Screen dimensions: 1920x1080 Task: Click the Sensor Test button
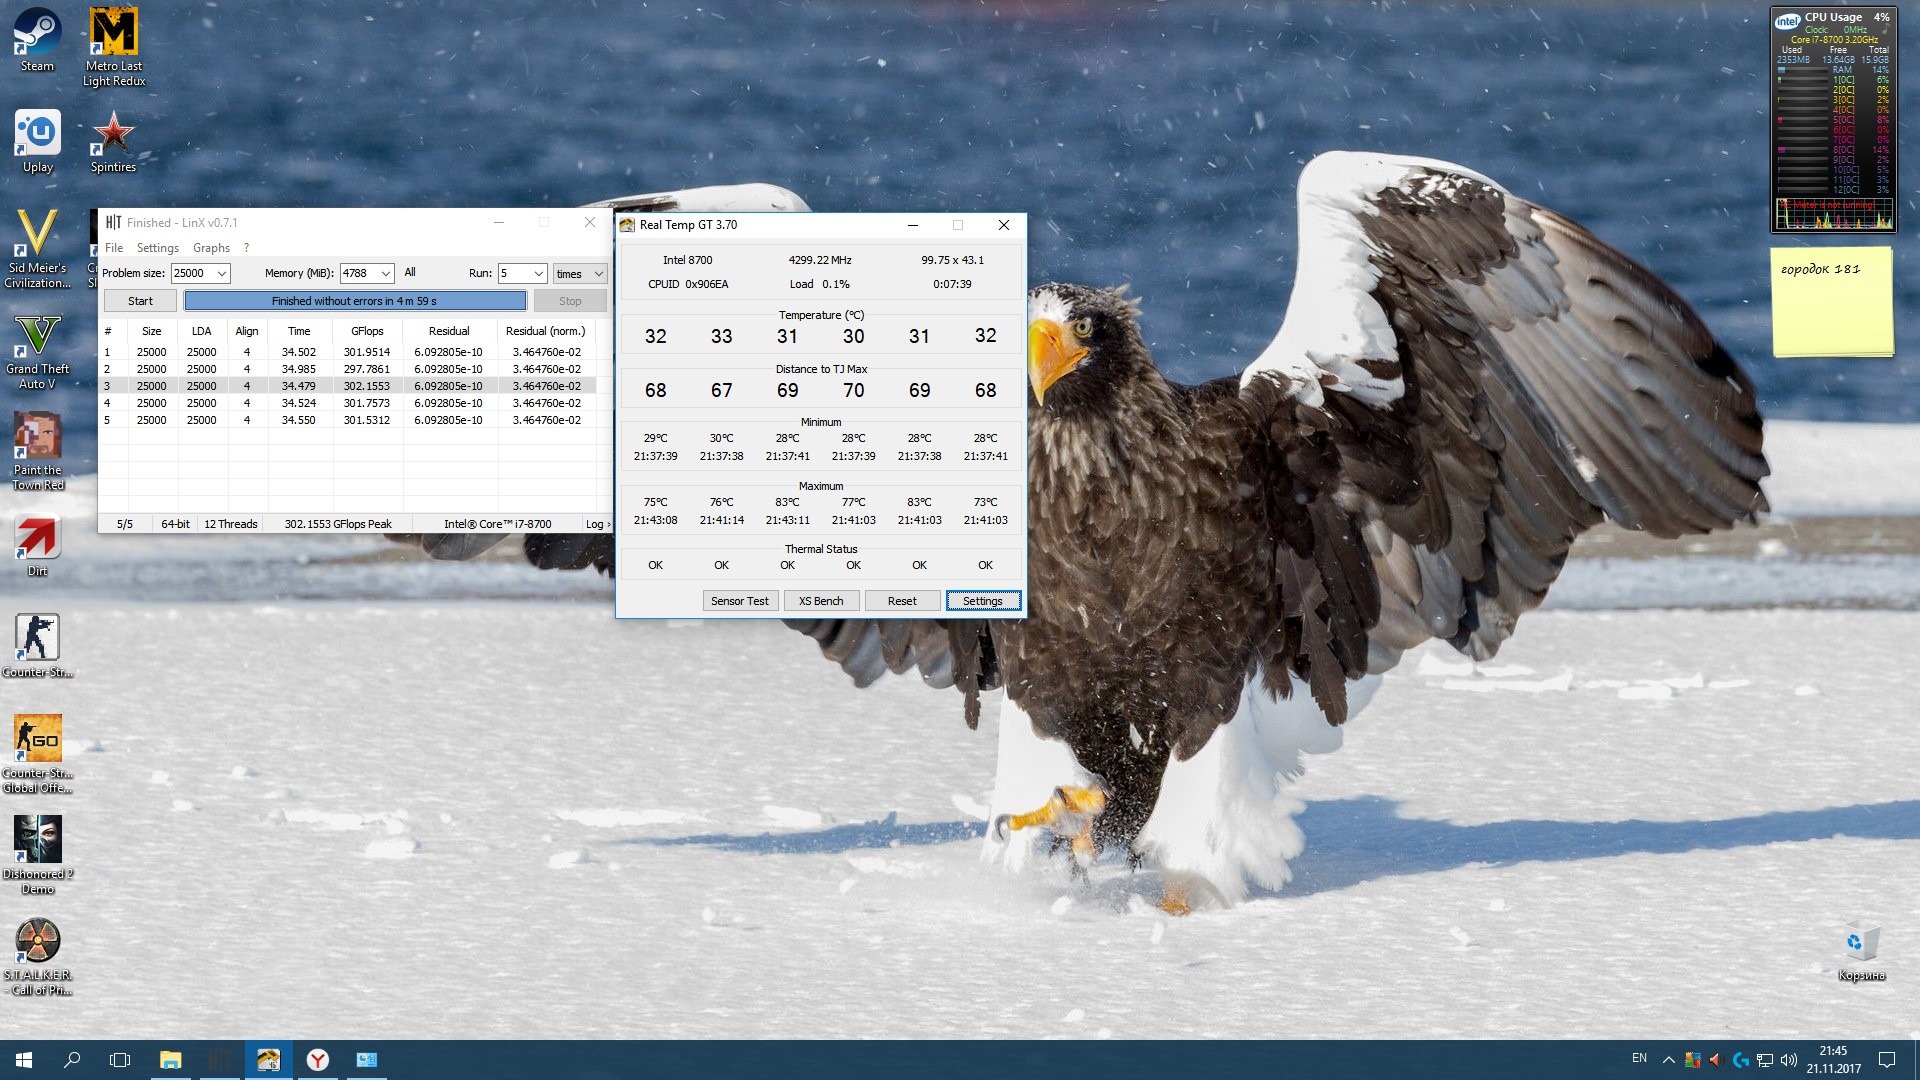pos(739,601)
